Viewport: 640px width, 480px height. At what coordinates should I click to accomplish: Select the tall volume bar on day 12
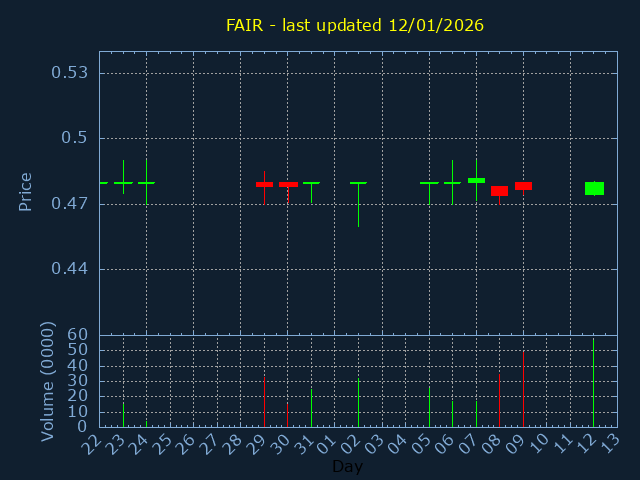[593, 385]
